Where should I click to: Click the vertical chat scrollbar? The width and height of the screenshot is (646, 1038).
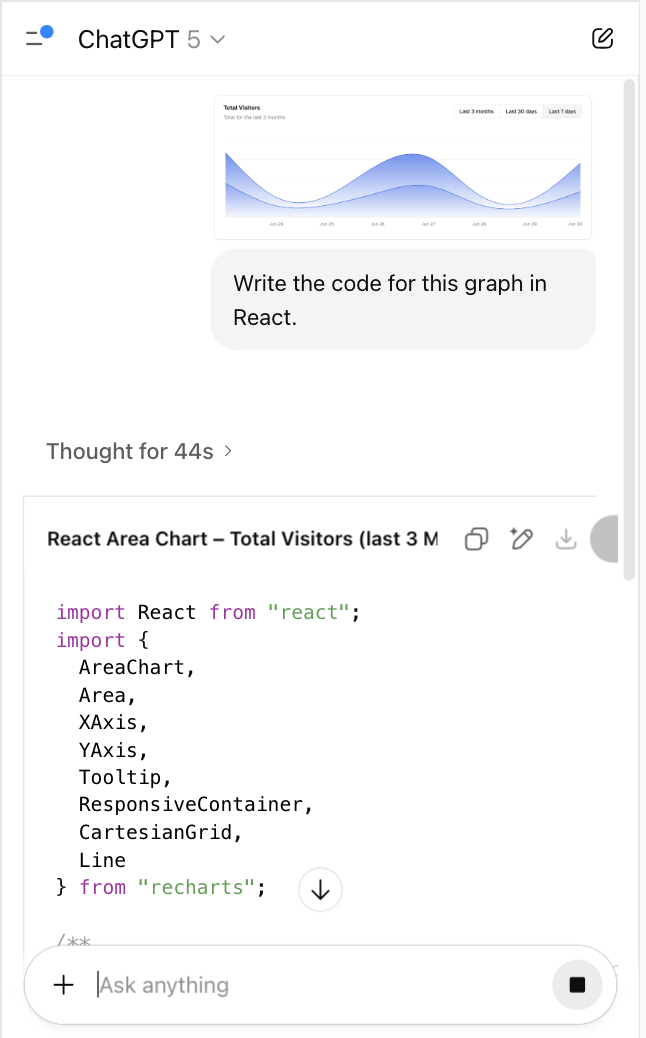tap(629, 330)
